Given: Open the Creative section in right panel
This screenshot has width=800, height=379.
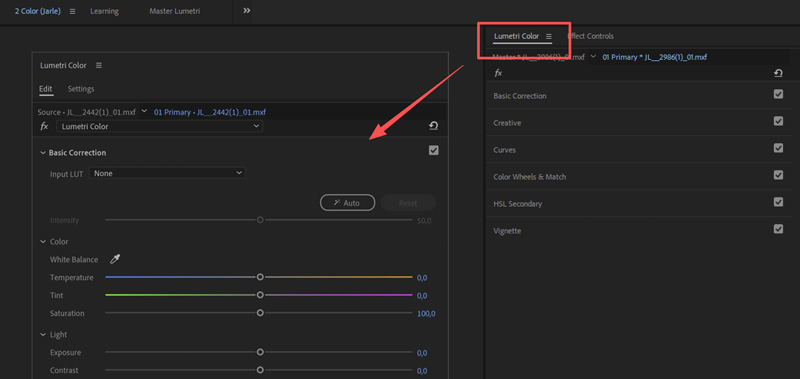Looking at the screenshot, I should (507, 123).
